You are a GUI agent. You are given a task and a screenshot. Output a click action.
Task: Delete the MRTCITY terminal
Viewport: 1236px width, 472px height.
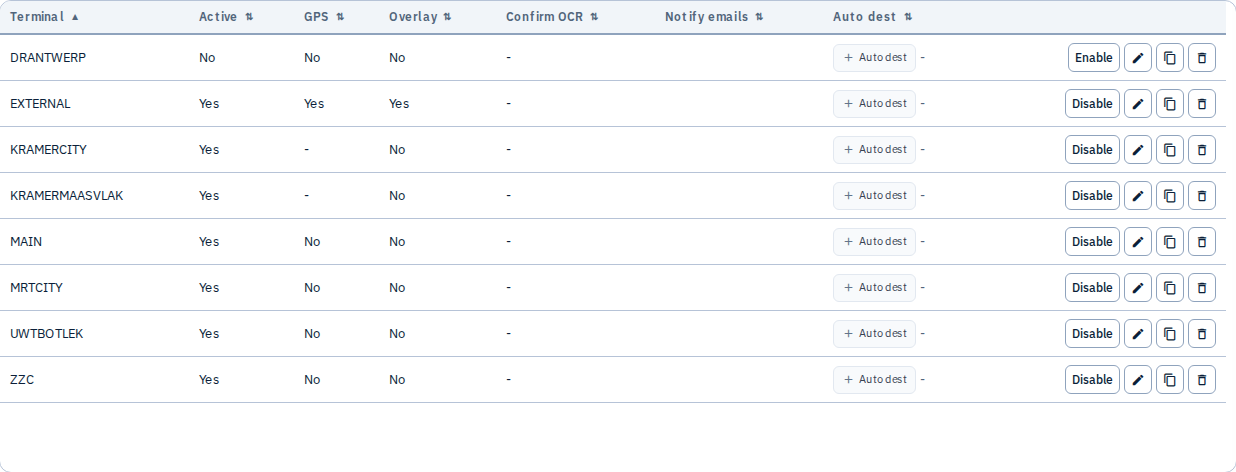click(x=1201, y=288)
